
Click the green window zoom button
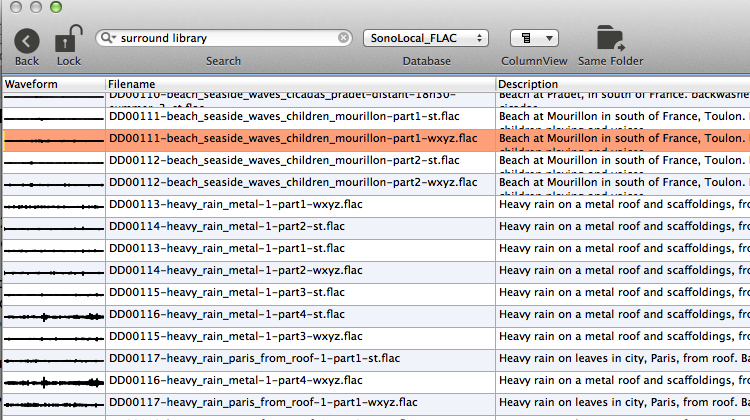tap(56, 7)
